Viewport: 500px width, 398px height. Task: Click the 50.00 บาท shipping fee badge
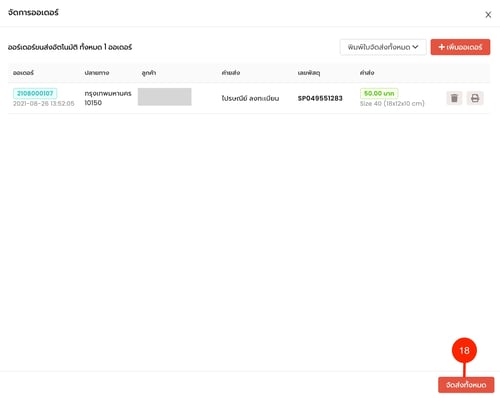coord(379,93)
